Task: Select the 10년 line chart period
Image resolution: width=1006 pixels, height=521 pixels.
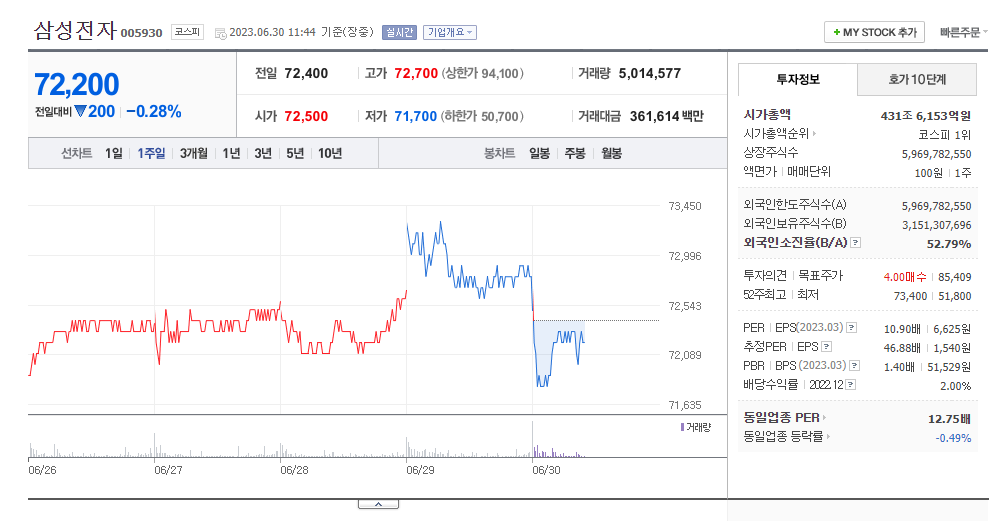Action: tap(330, 153)
